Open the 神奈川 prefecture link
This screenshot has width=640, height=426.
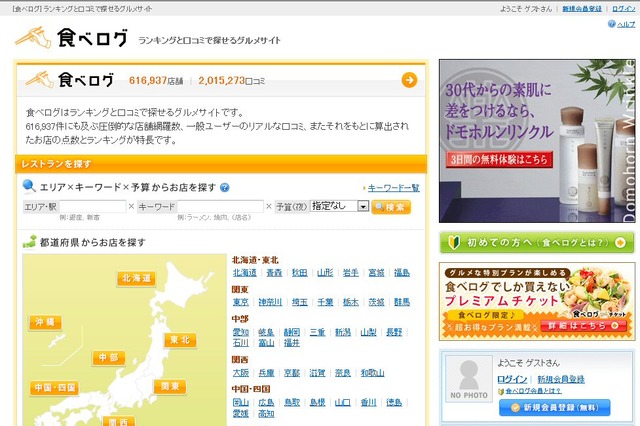click(x=270, y=302)
